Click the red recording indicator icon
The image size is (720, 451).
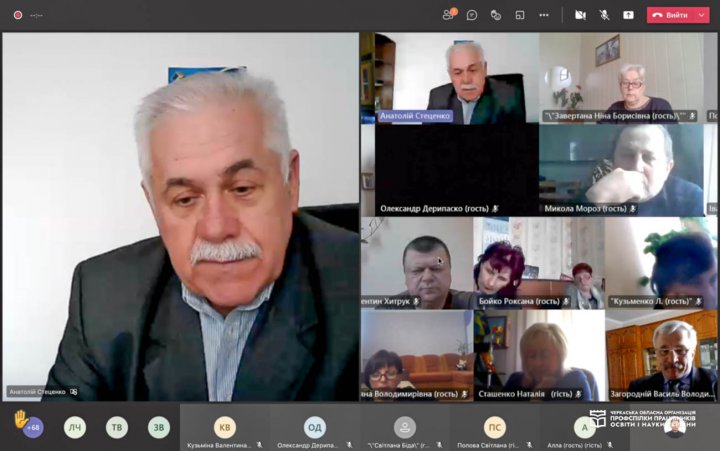click(17, 15)
